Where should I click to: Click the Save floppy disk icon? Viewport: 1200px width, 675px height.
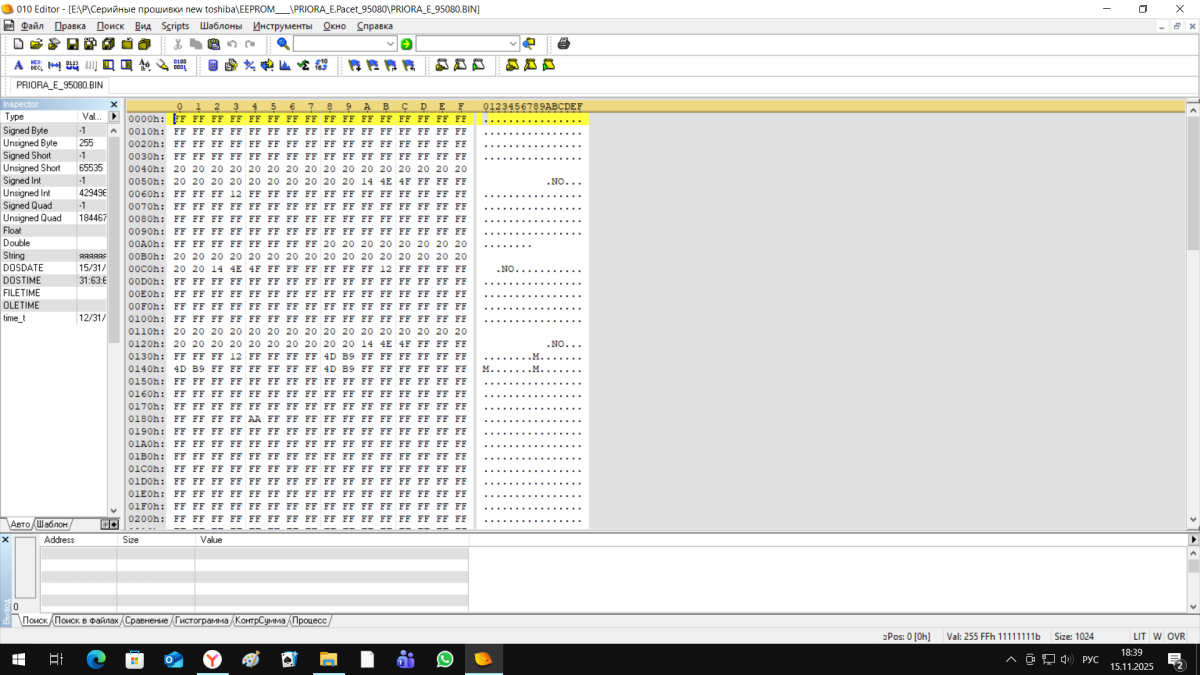pos(72,44)
